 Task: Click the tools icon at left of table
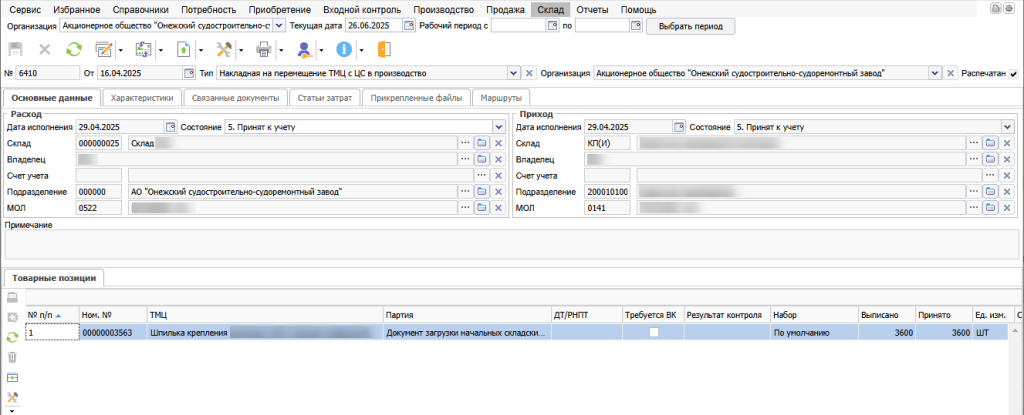point(12,397)
